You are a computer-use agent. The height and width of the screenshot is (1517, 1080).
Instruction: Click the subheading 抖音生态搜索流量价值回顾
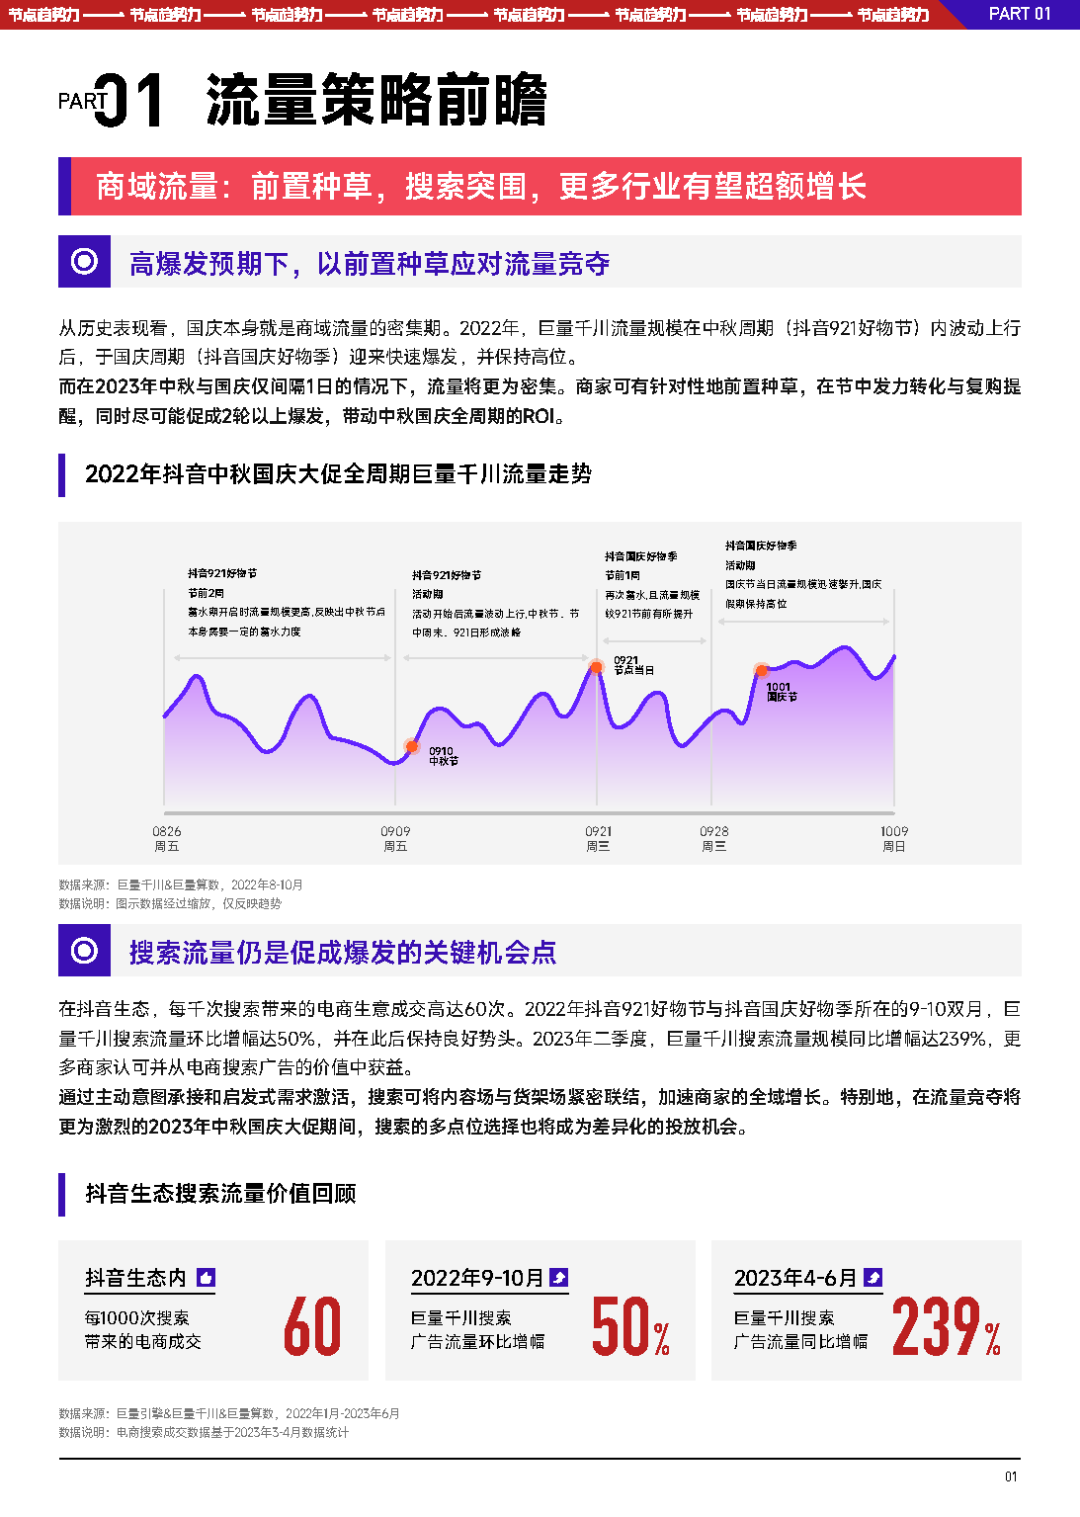pos(221,1193)
